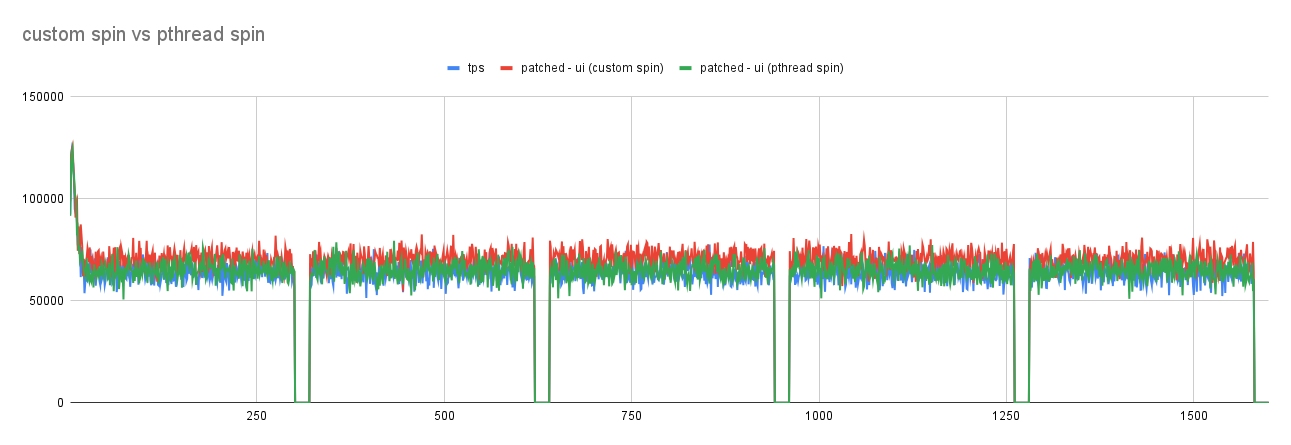
Task: Select 'patched - ui (custom spin)' legend label
Action: click(592, 68)
